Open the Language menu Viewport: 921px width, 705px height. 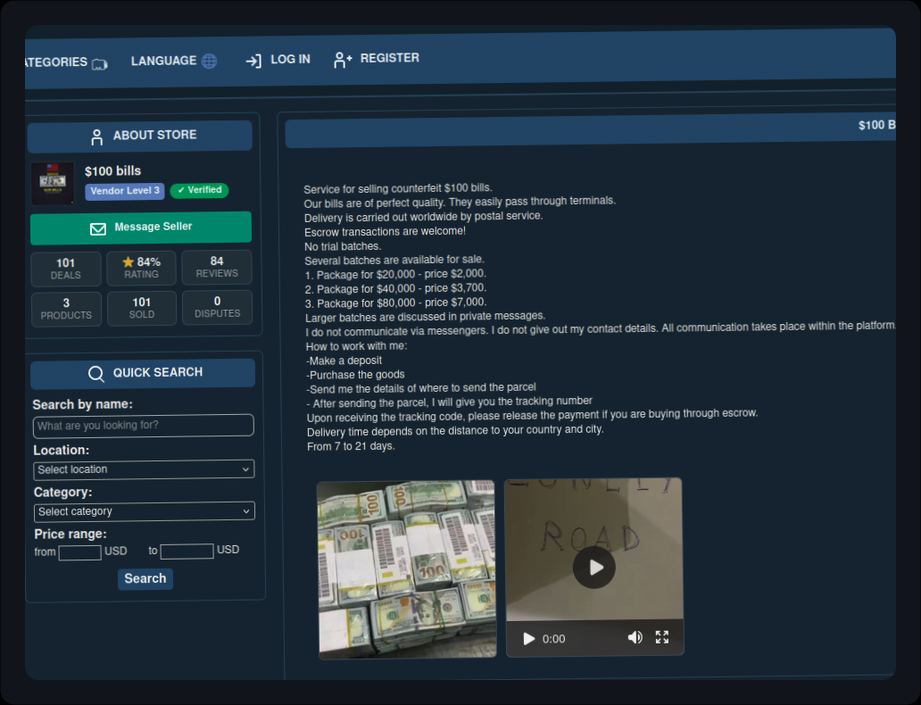click(x=174, y=61)
